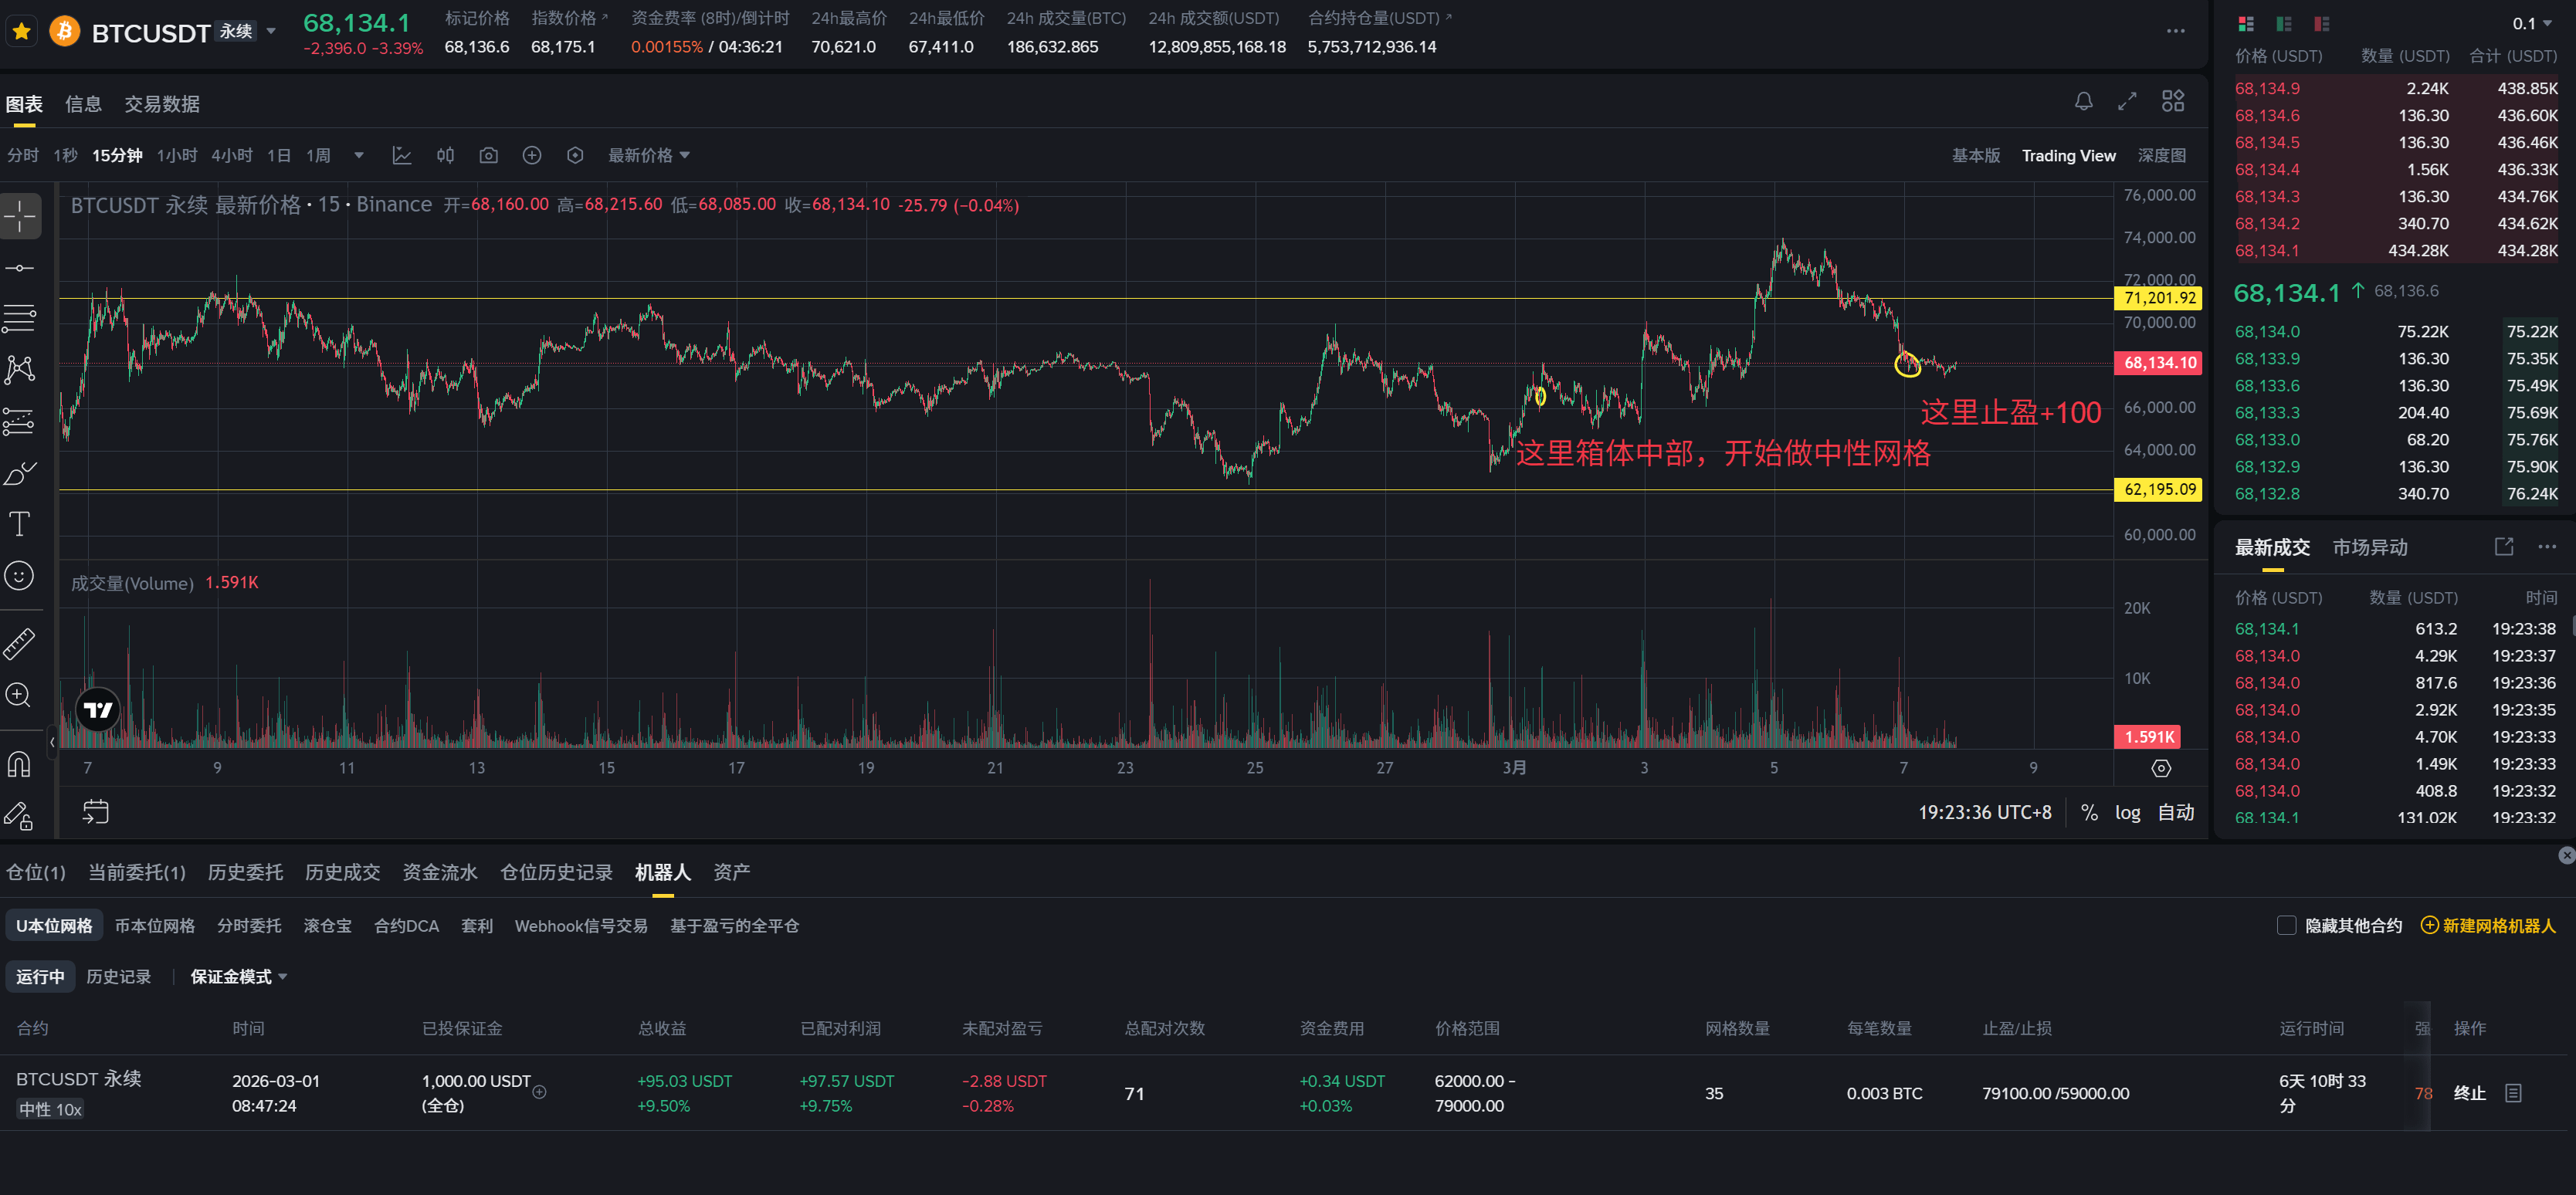The height and width of the screenshot is (1195, 2576).
Task: Toggle log scale on chart
Action: tap(2127, 812)
